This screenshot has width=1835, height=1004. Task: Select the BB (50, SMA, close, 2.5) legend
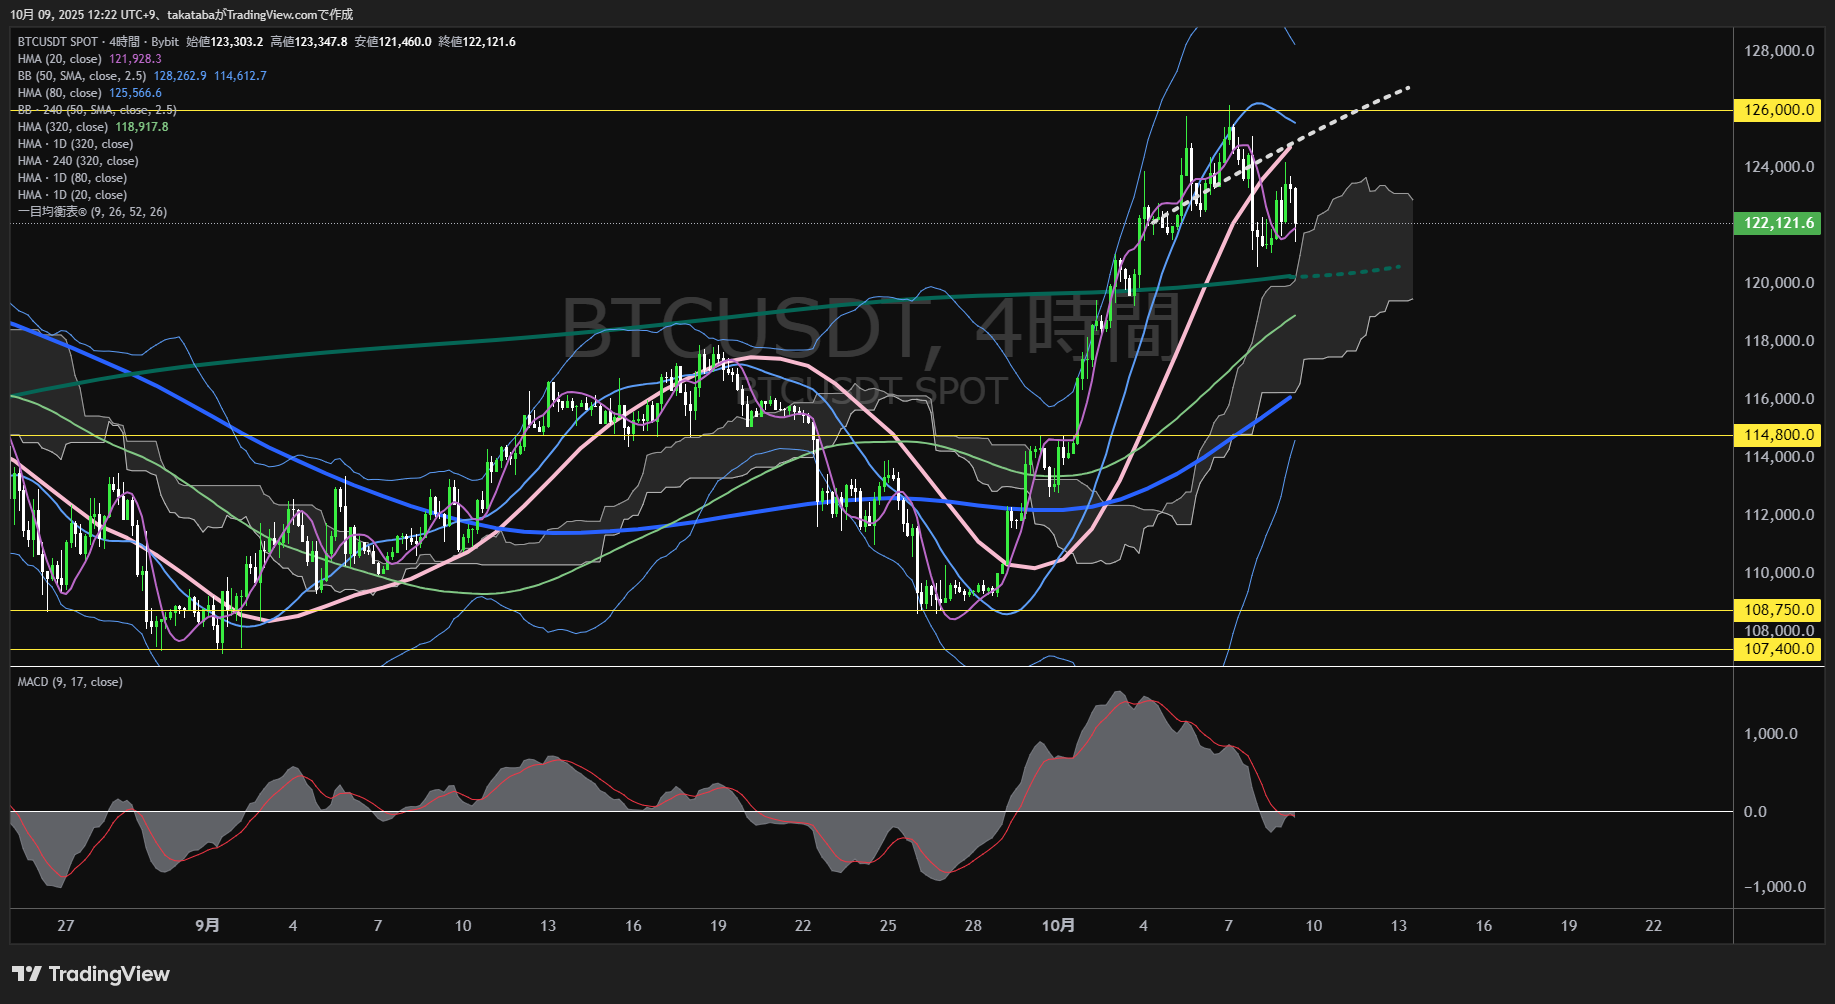pos(81,76)
